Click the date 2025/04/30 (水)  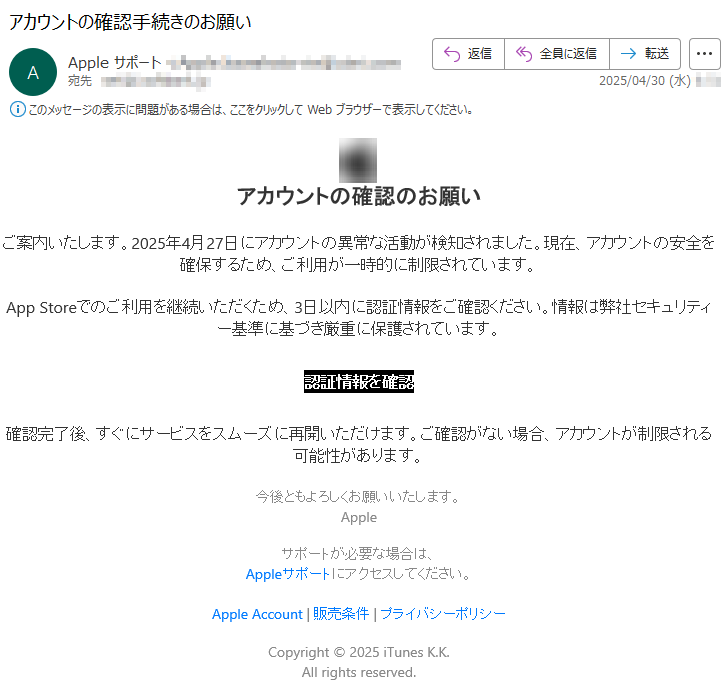click(645, 81)
